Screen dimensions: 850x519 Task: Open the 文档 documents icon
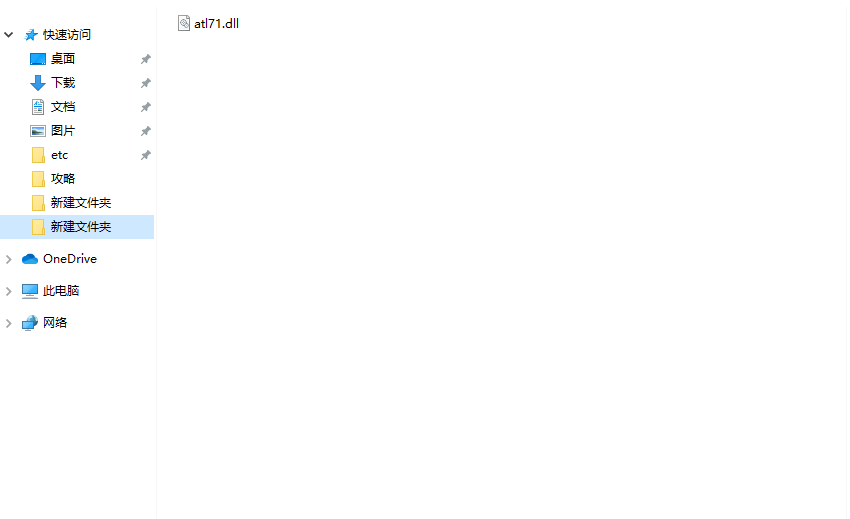(37, 107)
